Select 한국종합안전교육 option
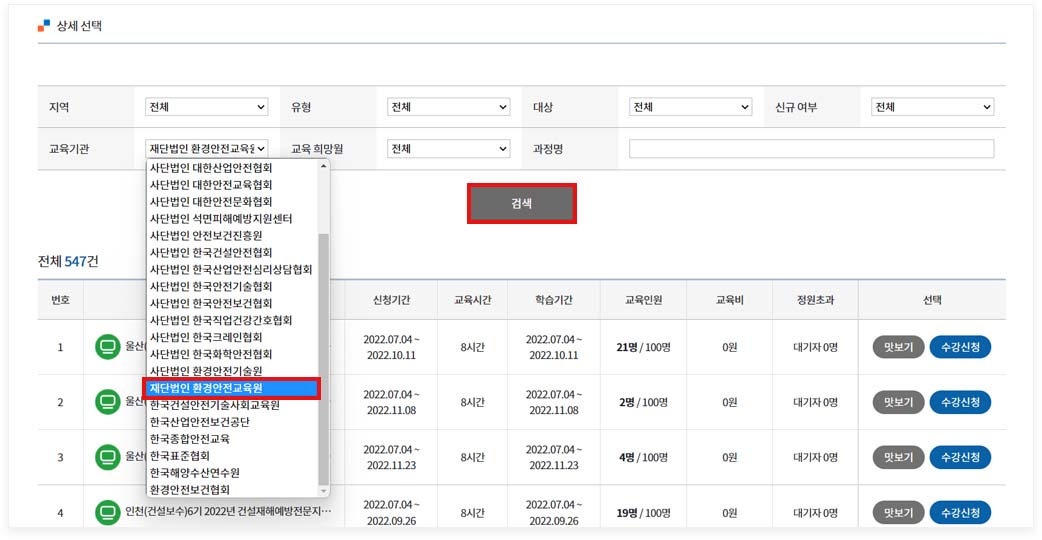This screenshot has width=1042, height=540. [232, 438]
